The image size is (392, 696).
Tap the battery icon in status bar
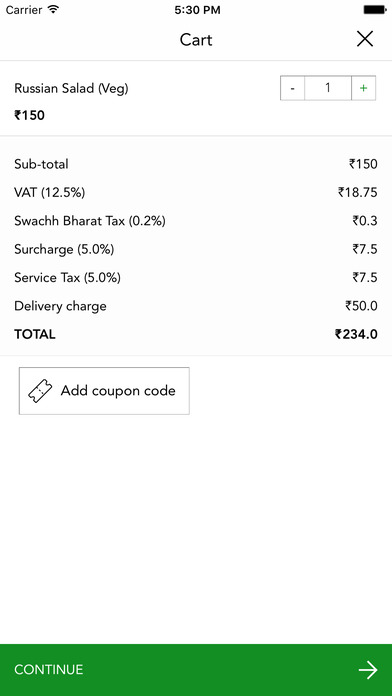coord(375,10)
